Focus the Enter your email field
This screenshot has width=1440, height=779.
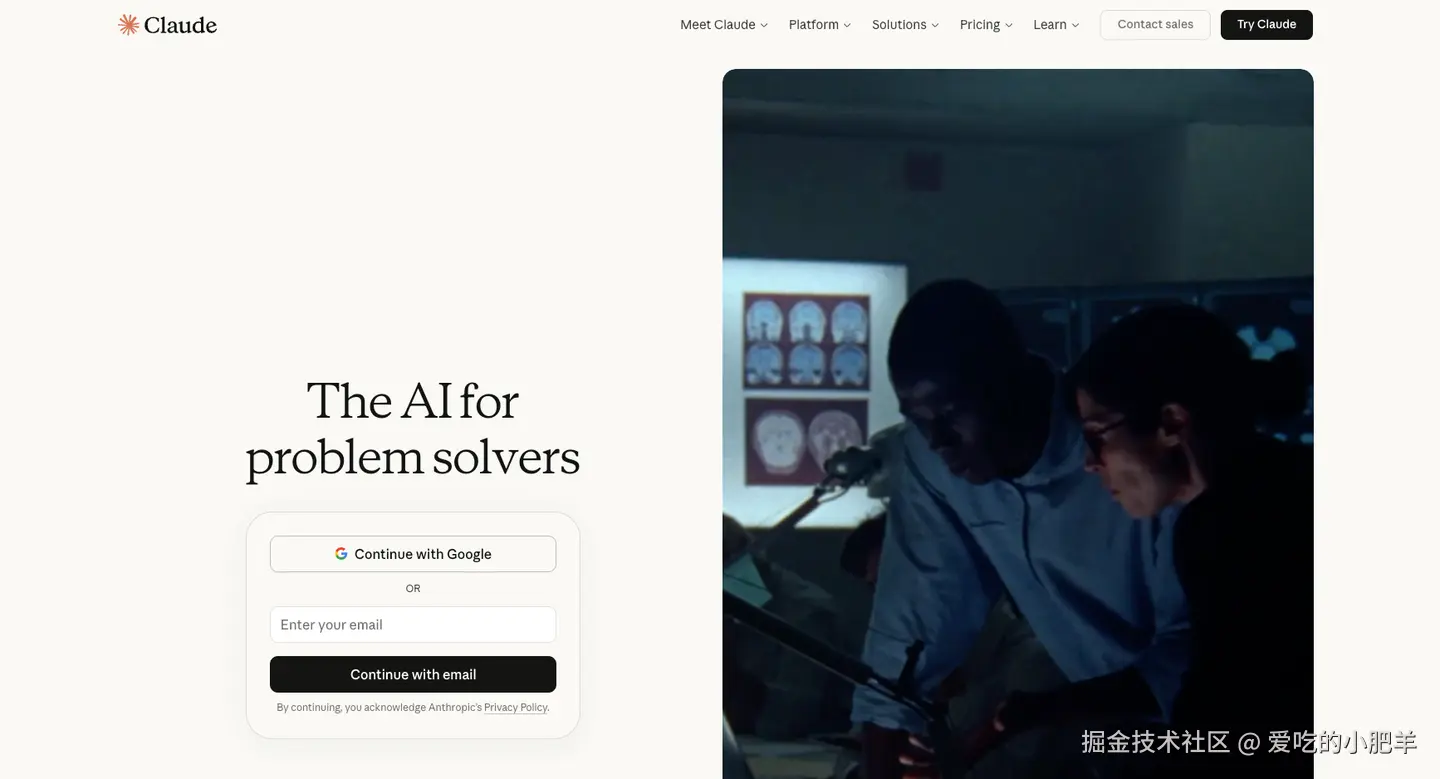coord(413,625)
